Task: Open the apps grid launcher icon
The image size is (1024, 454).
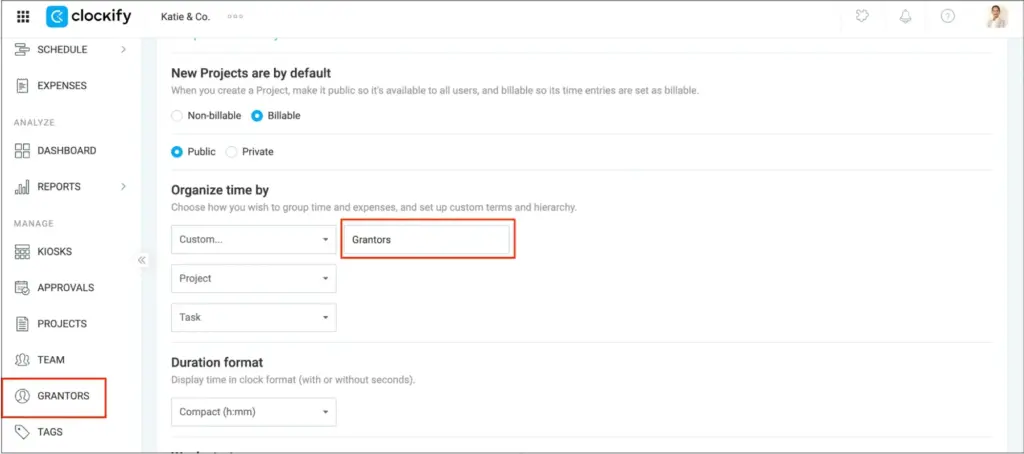Action: 24,17
